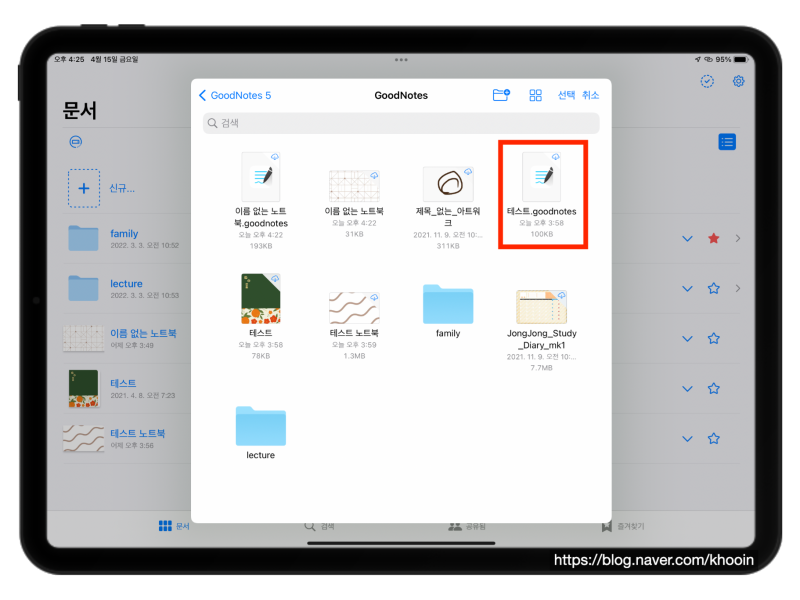Toggle list view in GoodNotes documents
Image resolution: width=800 pixels, height=600 pixels.
(x=727, y=142)
